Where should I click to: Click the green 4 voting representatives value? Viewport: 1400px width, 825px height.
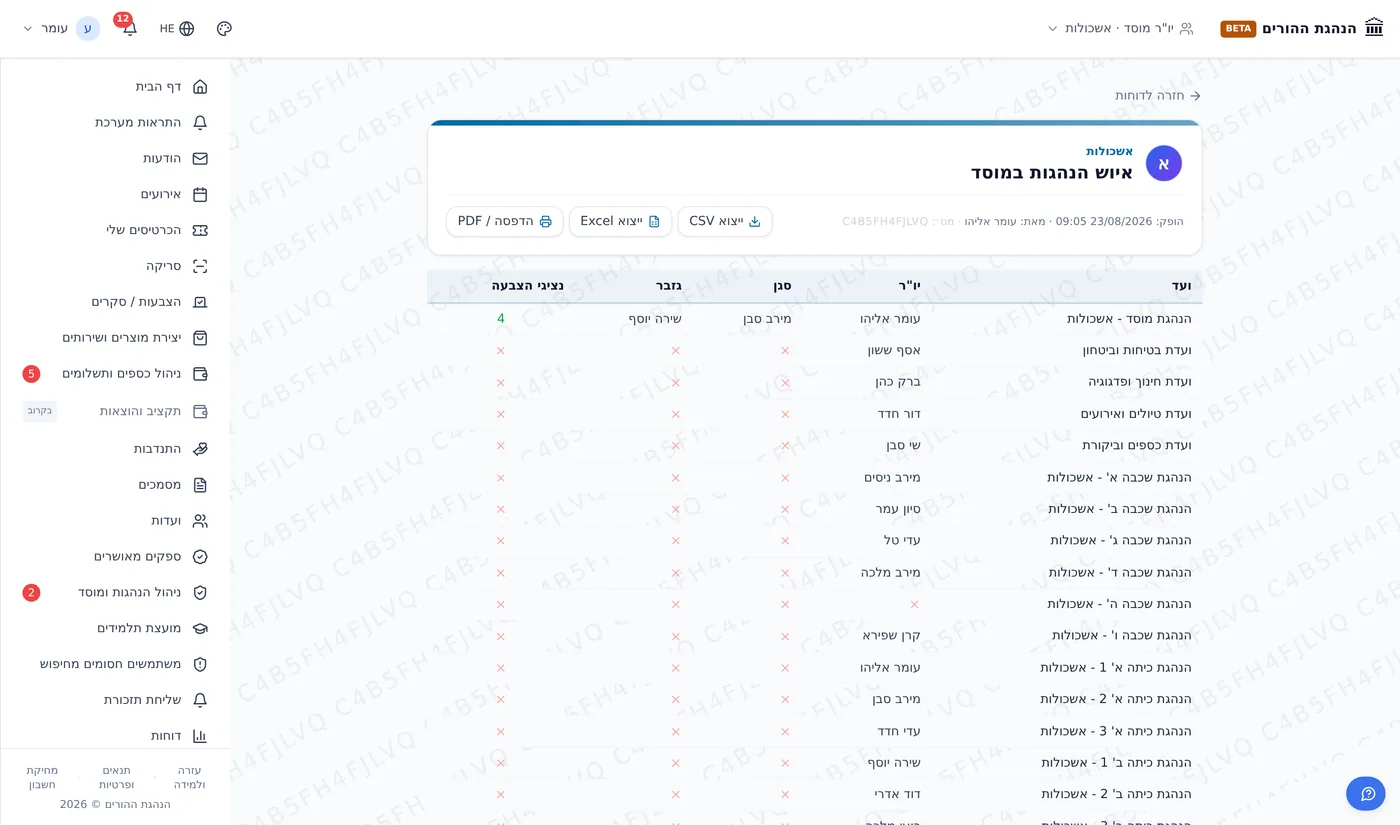[501, 319]
